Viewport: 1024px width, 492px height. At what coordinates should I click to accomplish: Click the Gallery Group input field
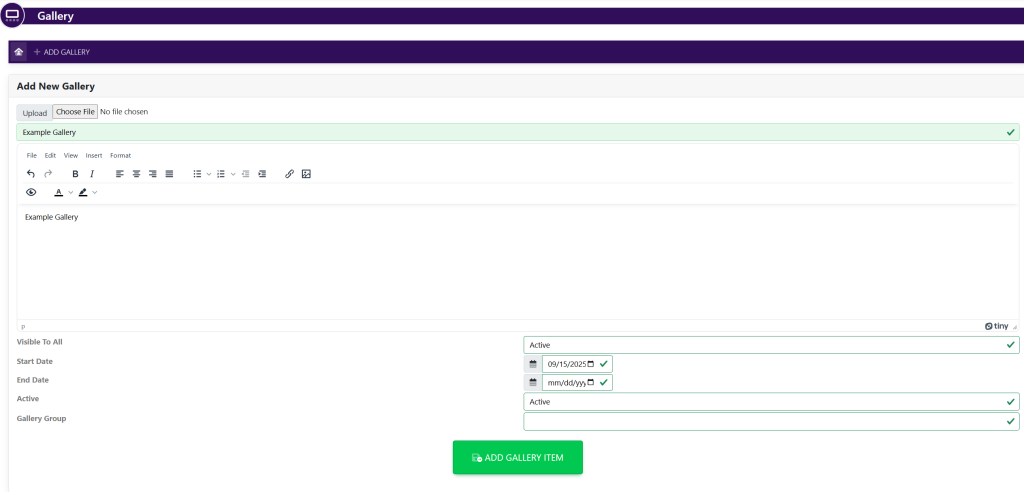(770, 421)
